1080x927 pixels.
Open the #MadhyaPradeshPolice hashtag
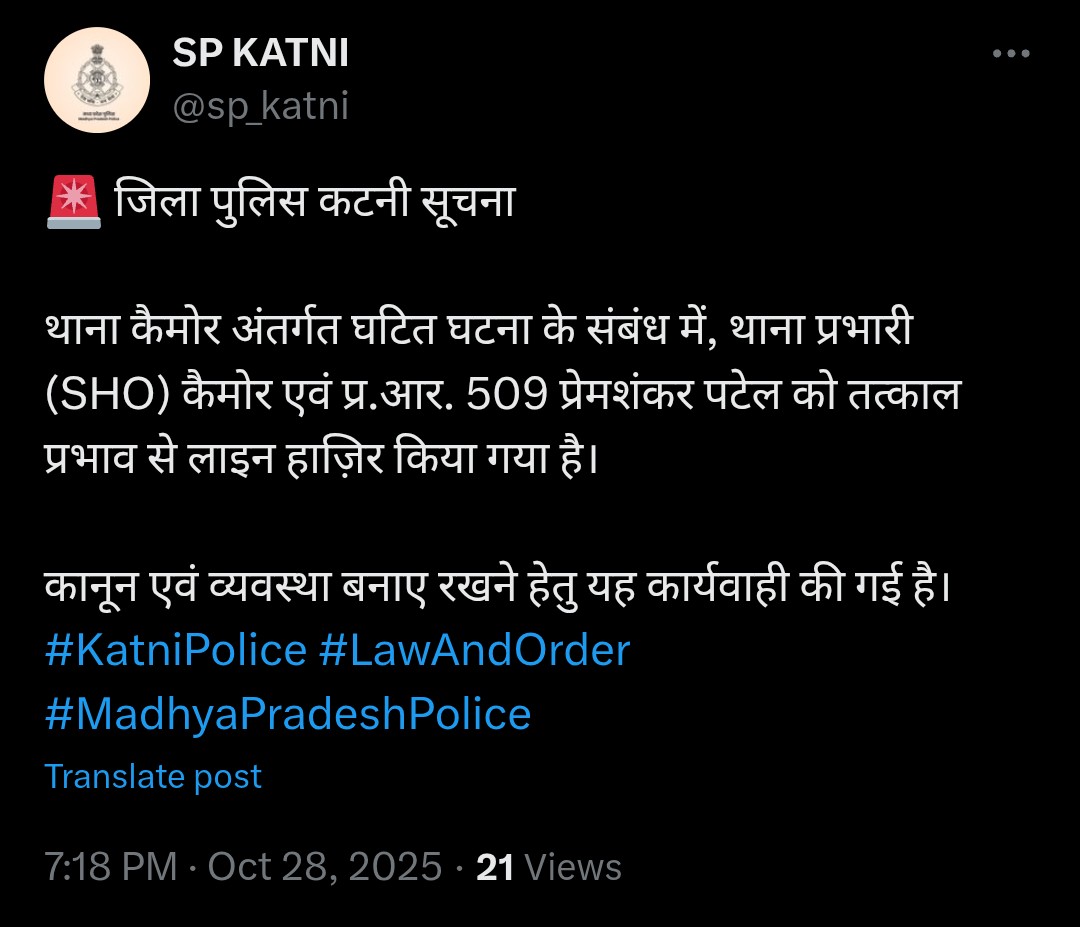coord(288,714)
